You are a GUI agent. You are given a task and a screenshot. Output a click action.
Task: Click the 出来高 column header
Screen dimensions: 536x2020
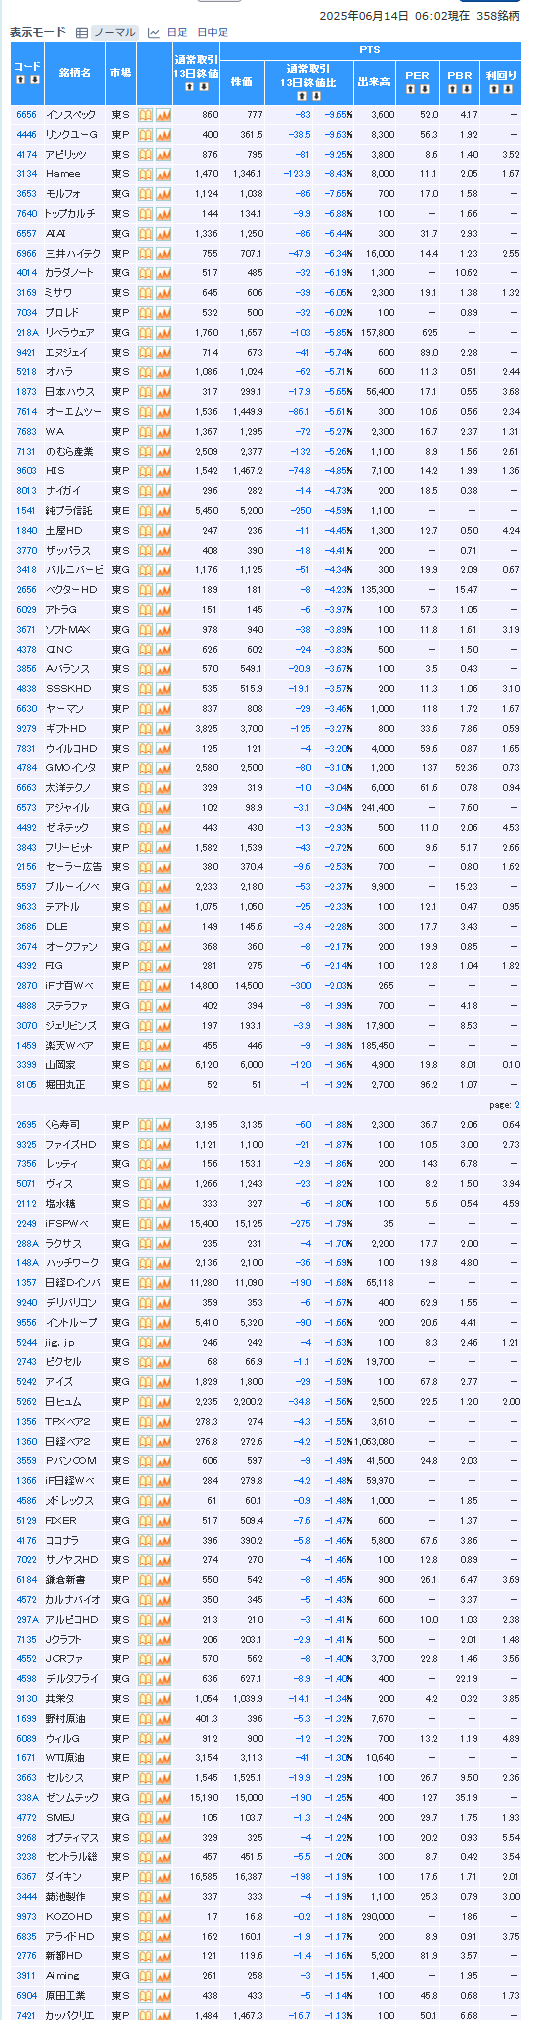375,81
